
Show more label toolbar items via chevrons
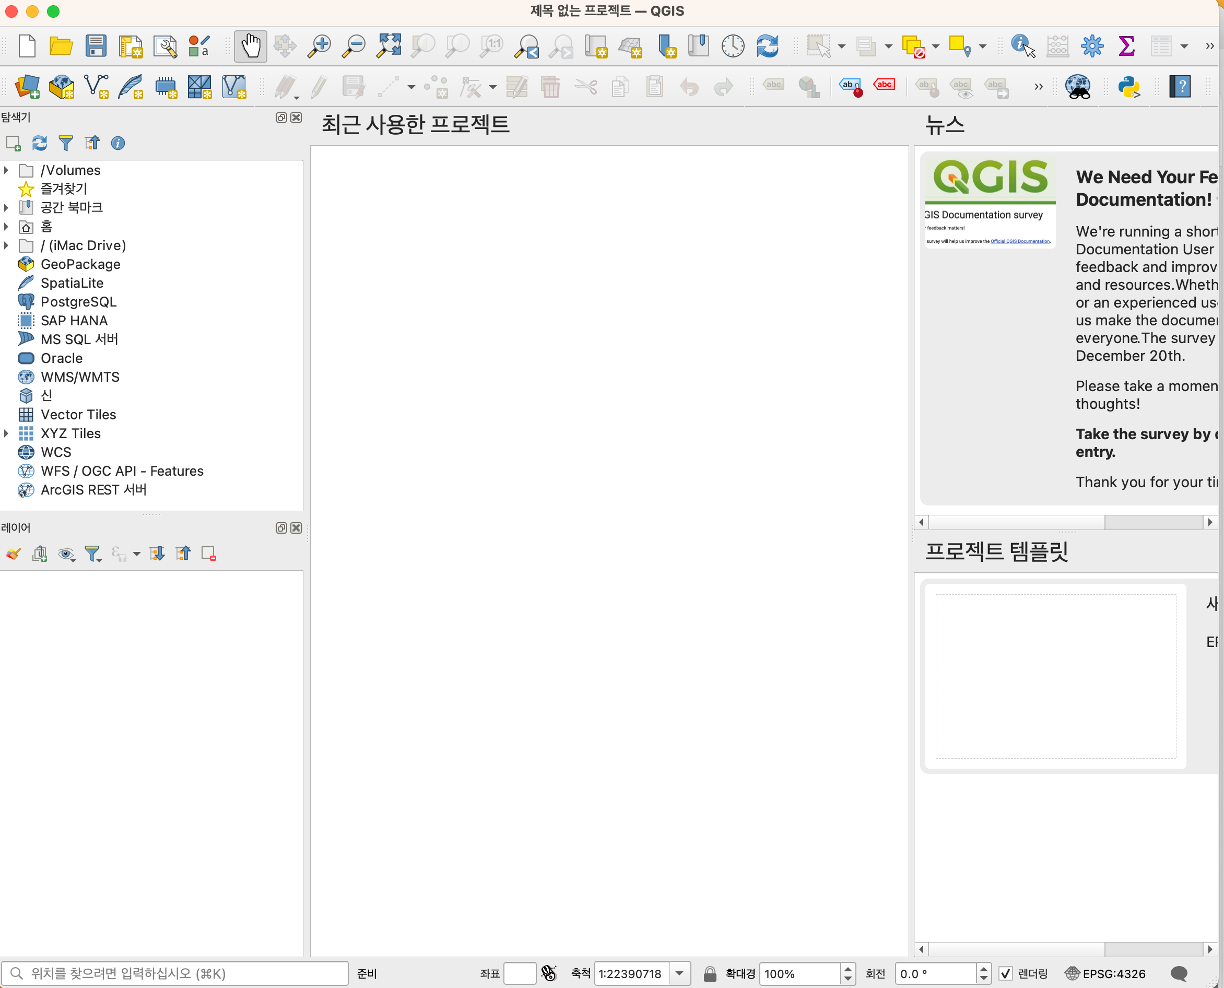click(1038, 87)
